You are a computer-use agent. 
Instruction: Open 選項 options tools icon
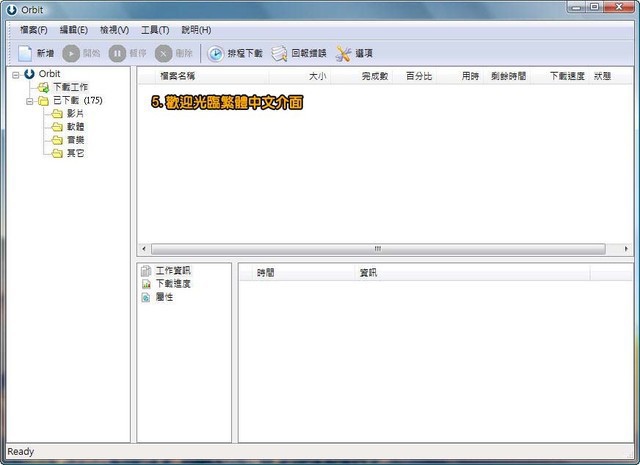pos(343,53)
